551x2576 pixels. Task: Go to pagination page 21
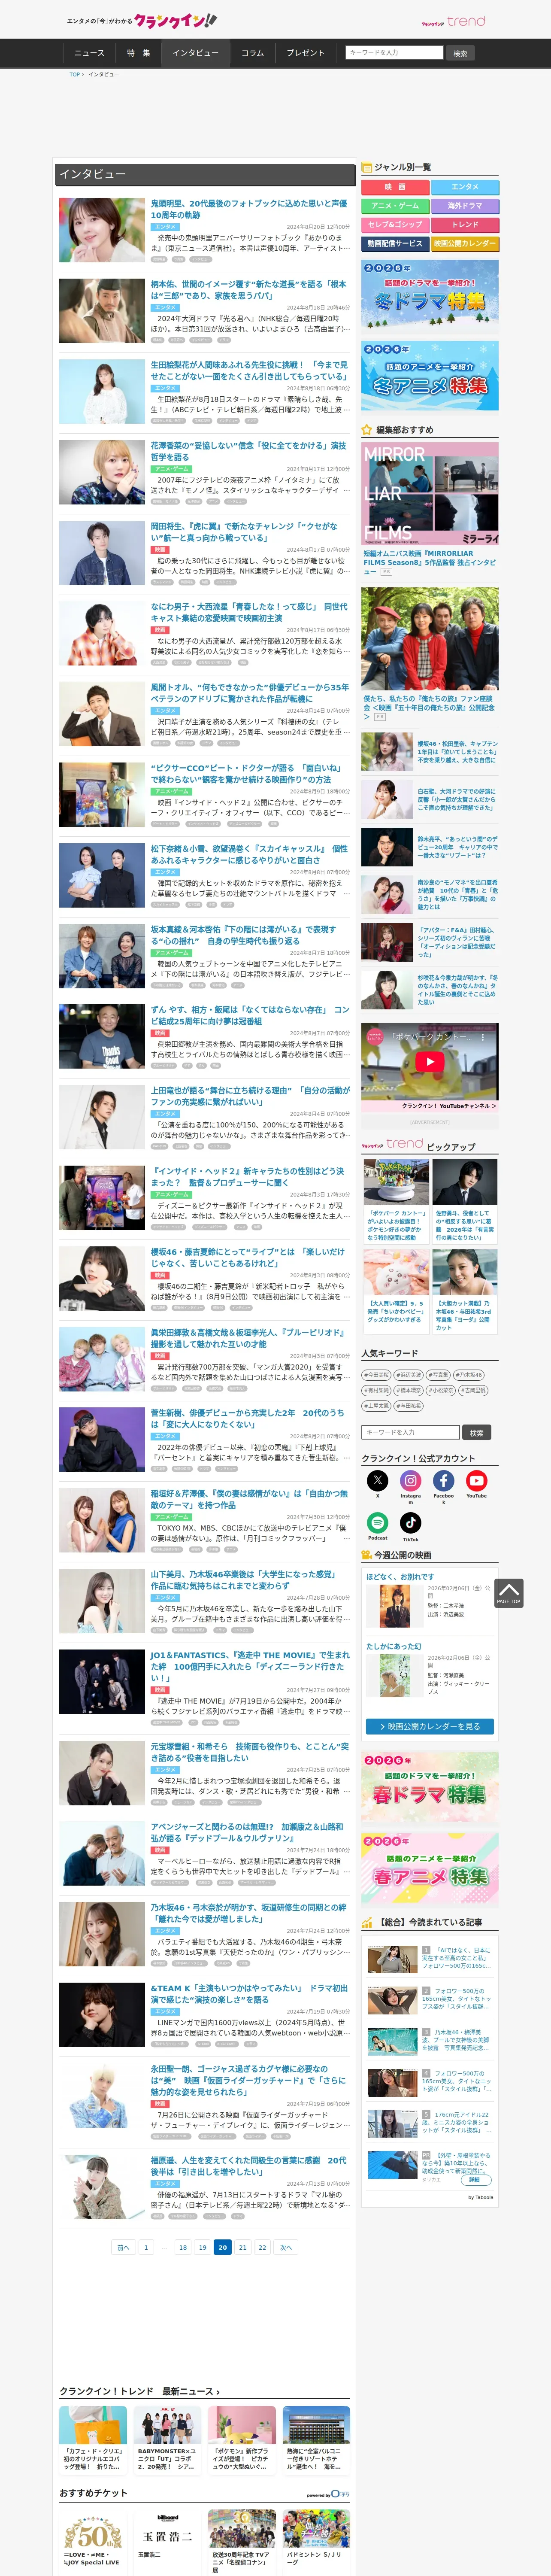(x=242, y=2247)
